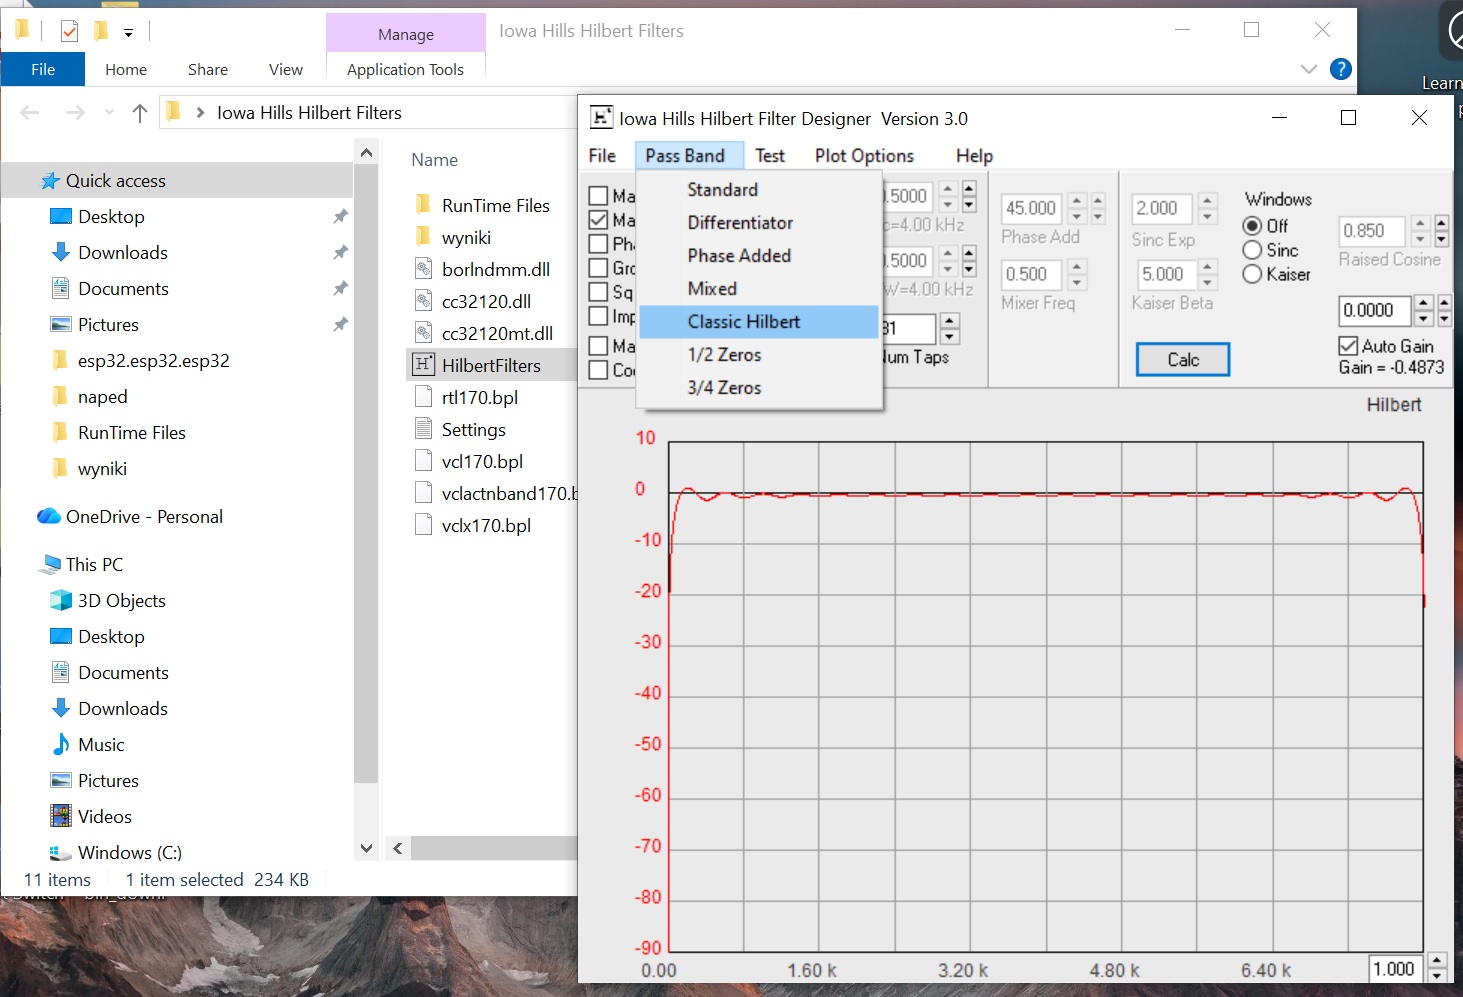The image size is (1463, 997).
Task: Sort files by the Name column header
Action: 435,160
